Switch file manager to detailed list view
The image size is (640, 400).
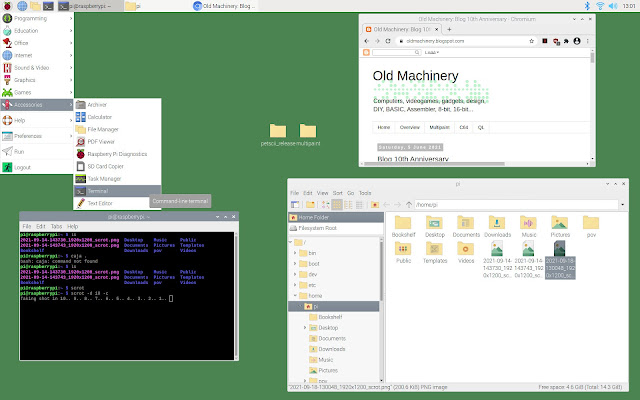359,204
